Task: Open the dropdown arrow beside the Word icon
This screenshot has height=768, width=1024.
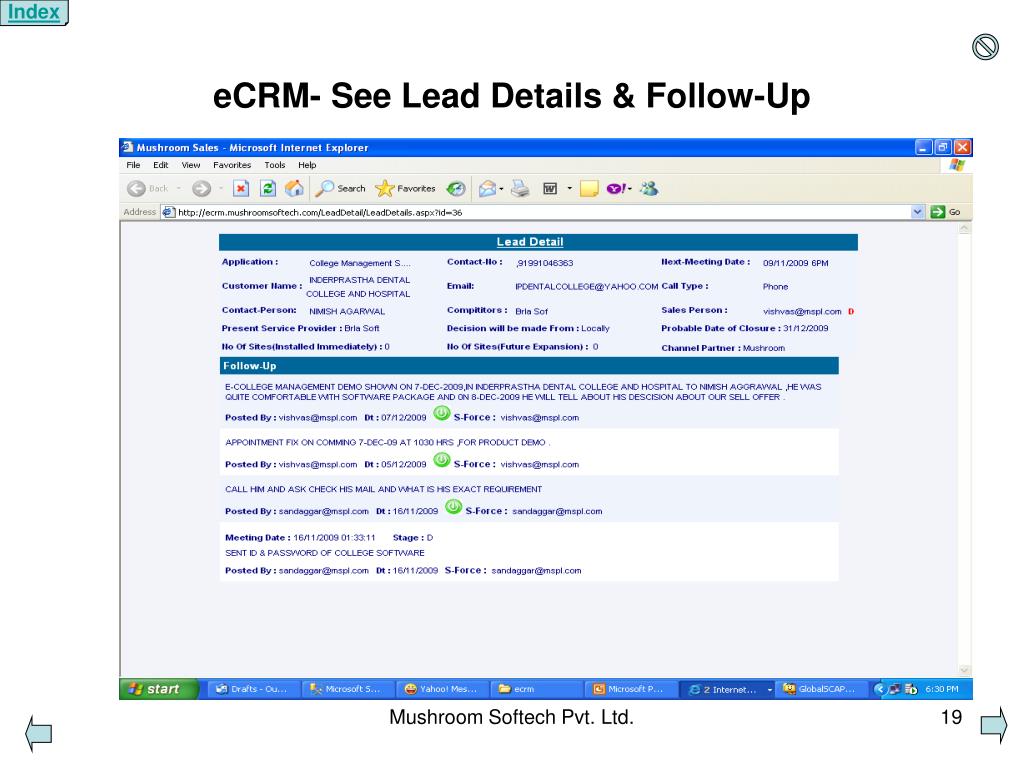Action: click(569, 189)
